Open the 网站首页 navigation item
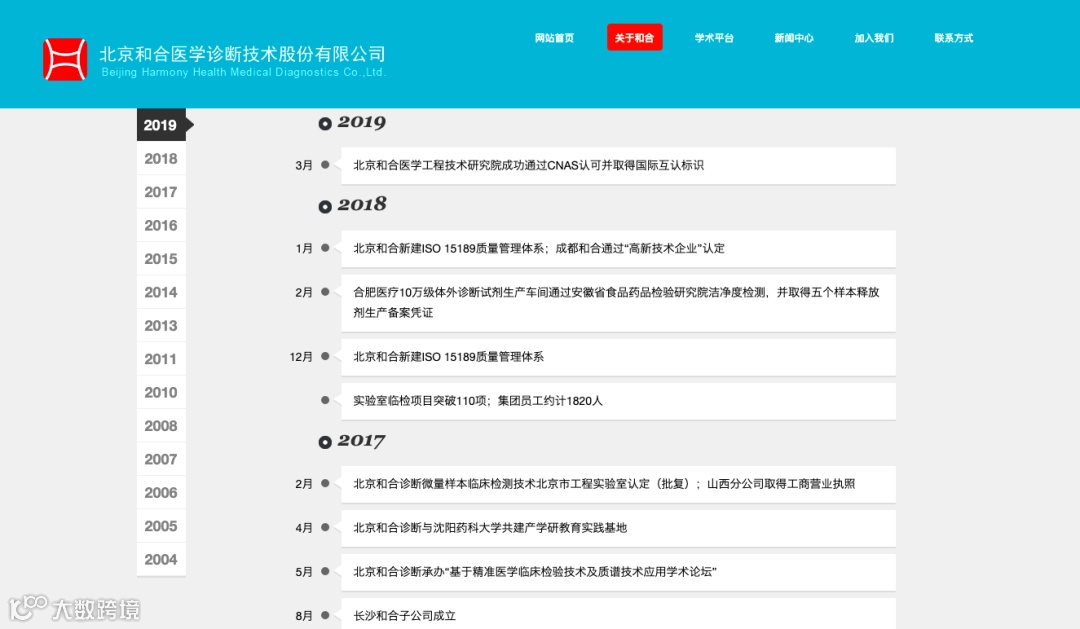 click(554, 38)
